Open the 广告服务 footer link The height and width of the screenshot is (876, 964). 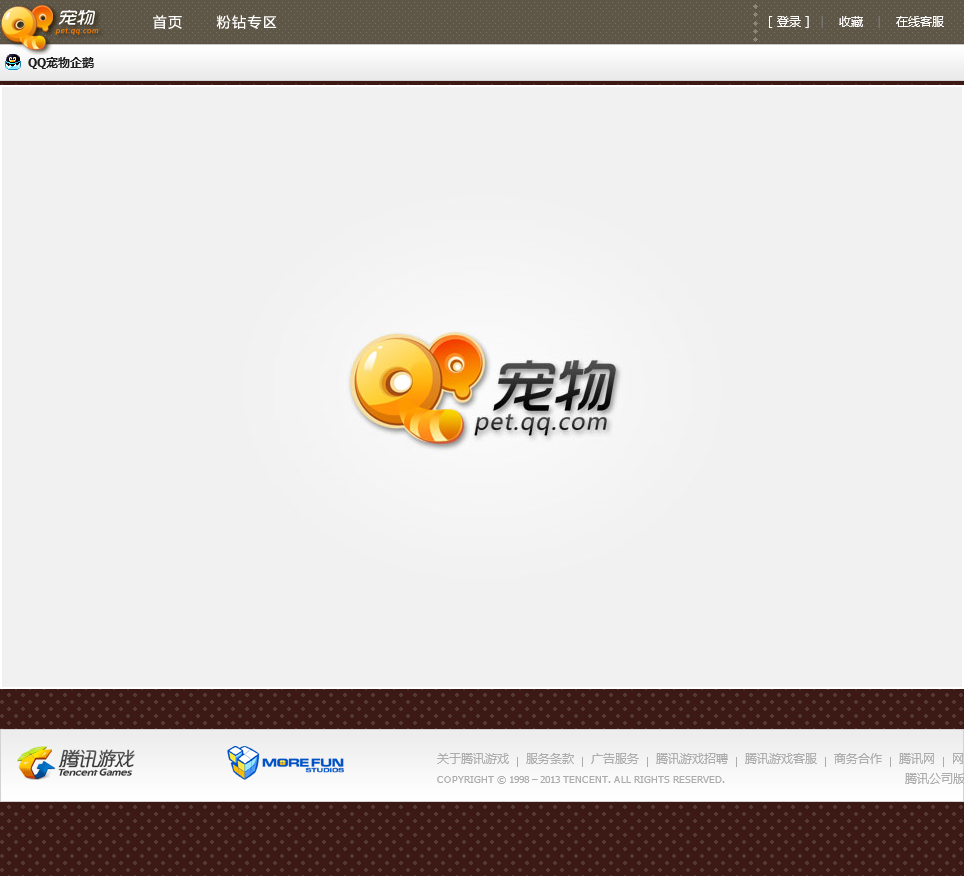pos(615,759)
